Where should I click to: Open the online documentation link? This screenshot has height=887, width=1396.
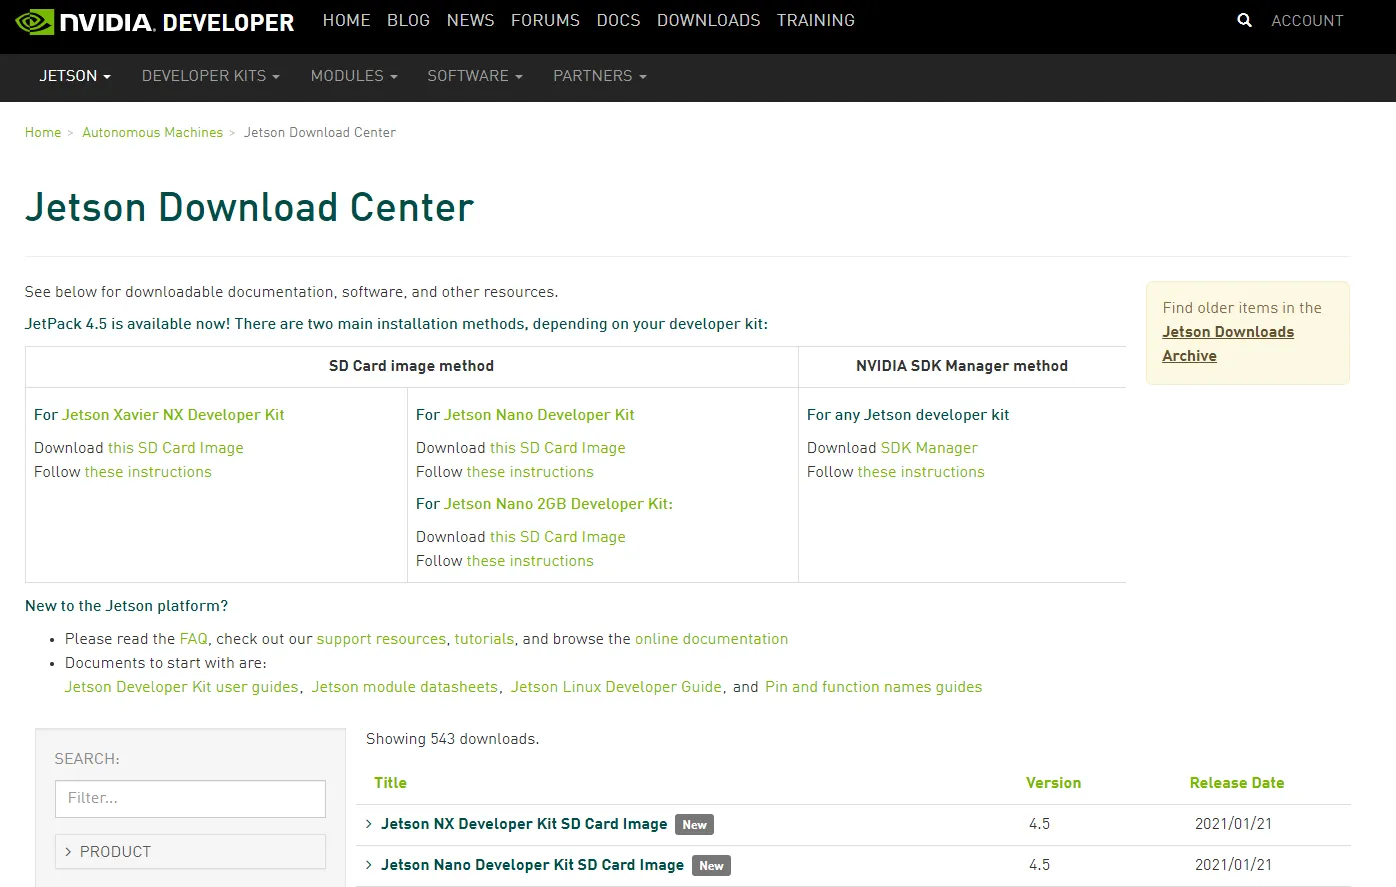coord(711,639)
